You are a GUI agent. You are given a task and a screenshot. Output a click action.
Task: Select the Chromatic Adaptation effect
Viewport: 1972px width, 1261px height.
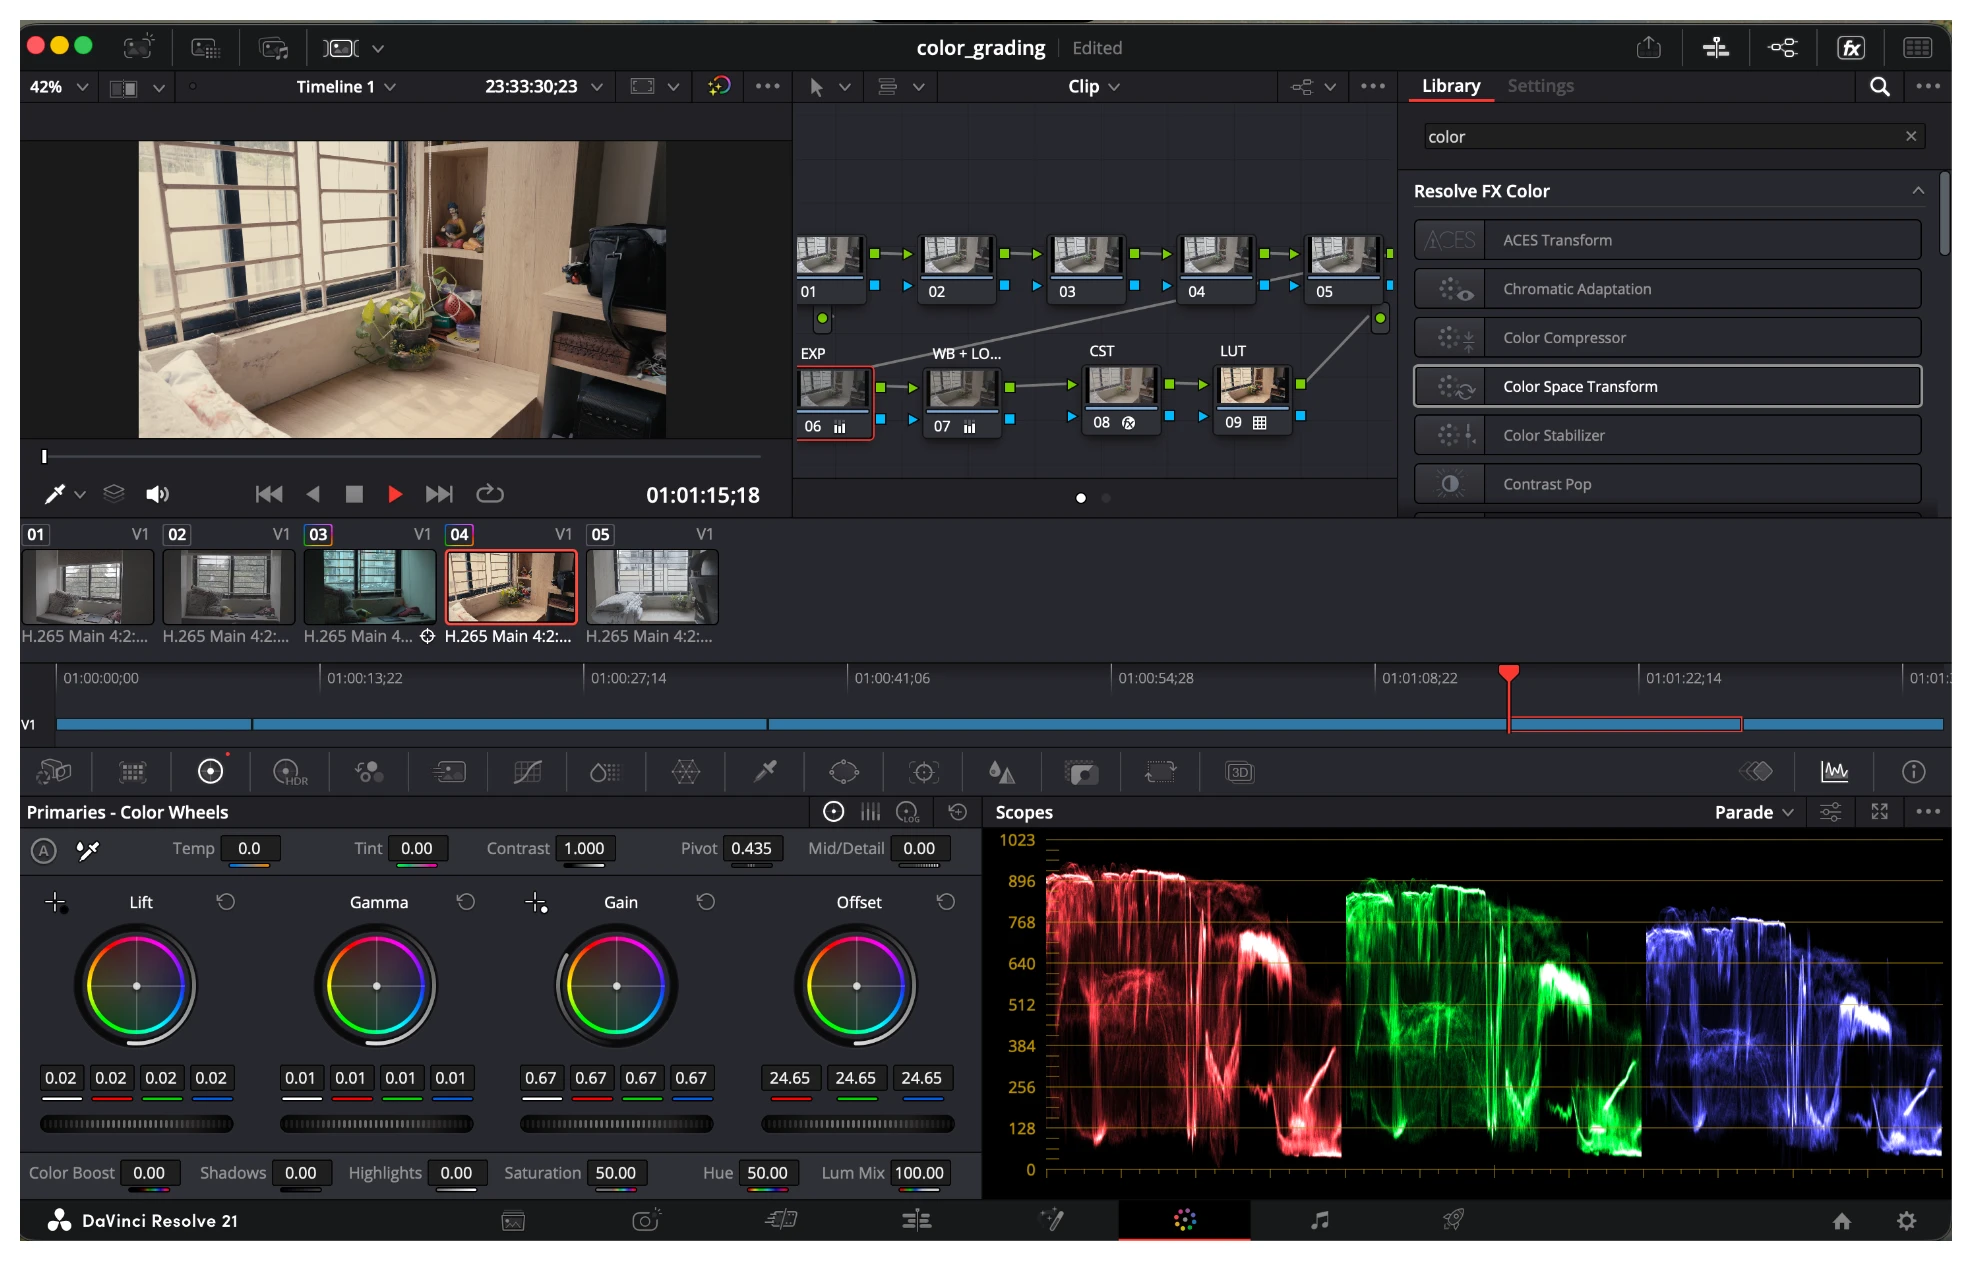tap(1667, 289)
